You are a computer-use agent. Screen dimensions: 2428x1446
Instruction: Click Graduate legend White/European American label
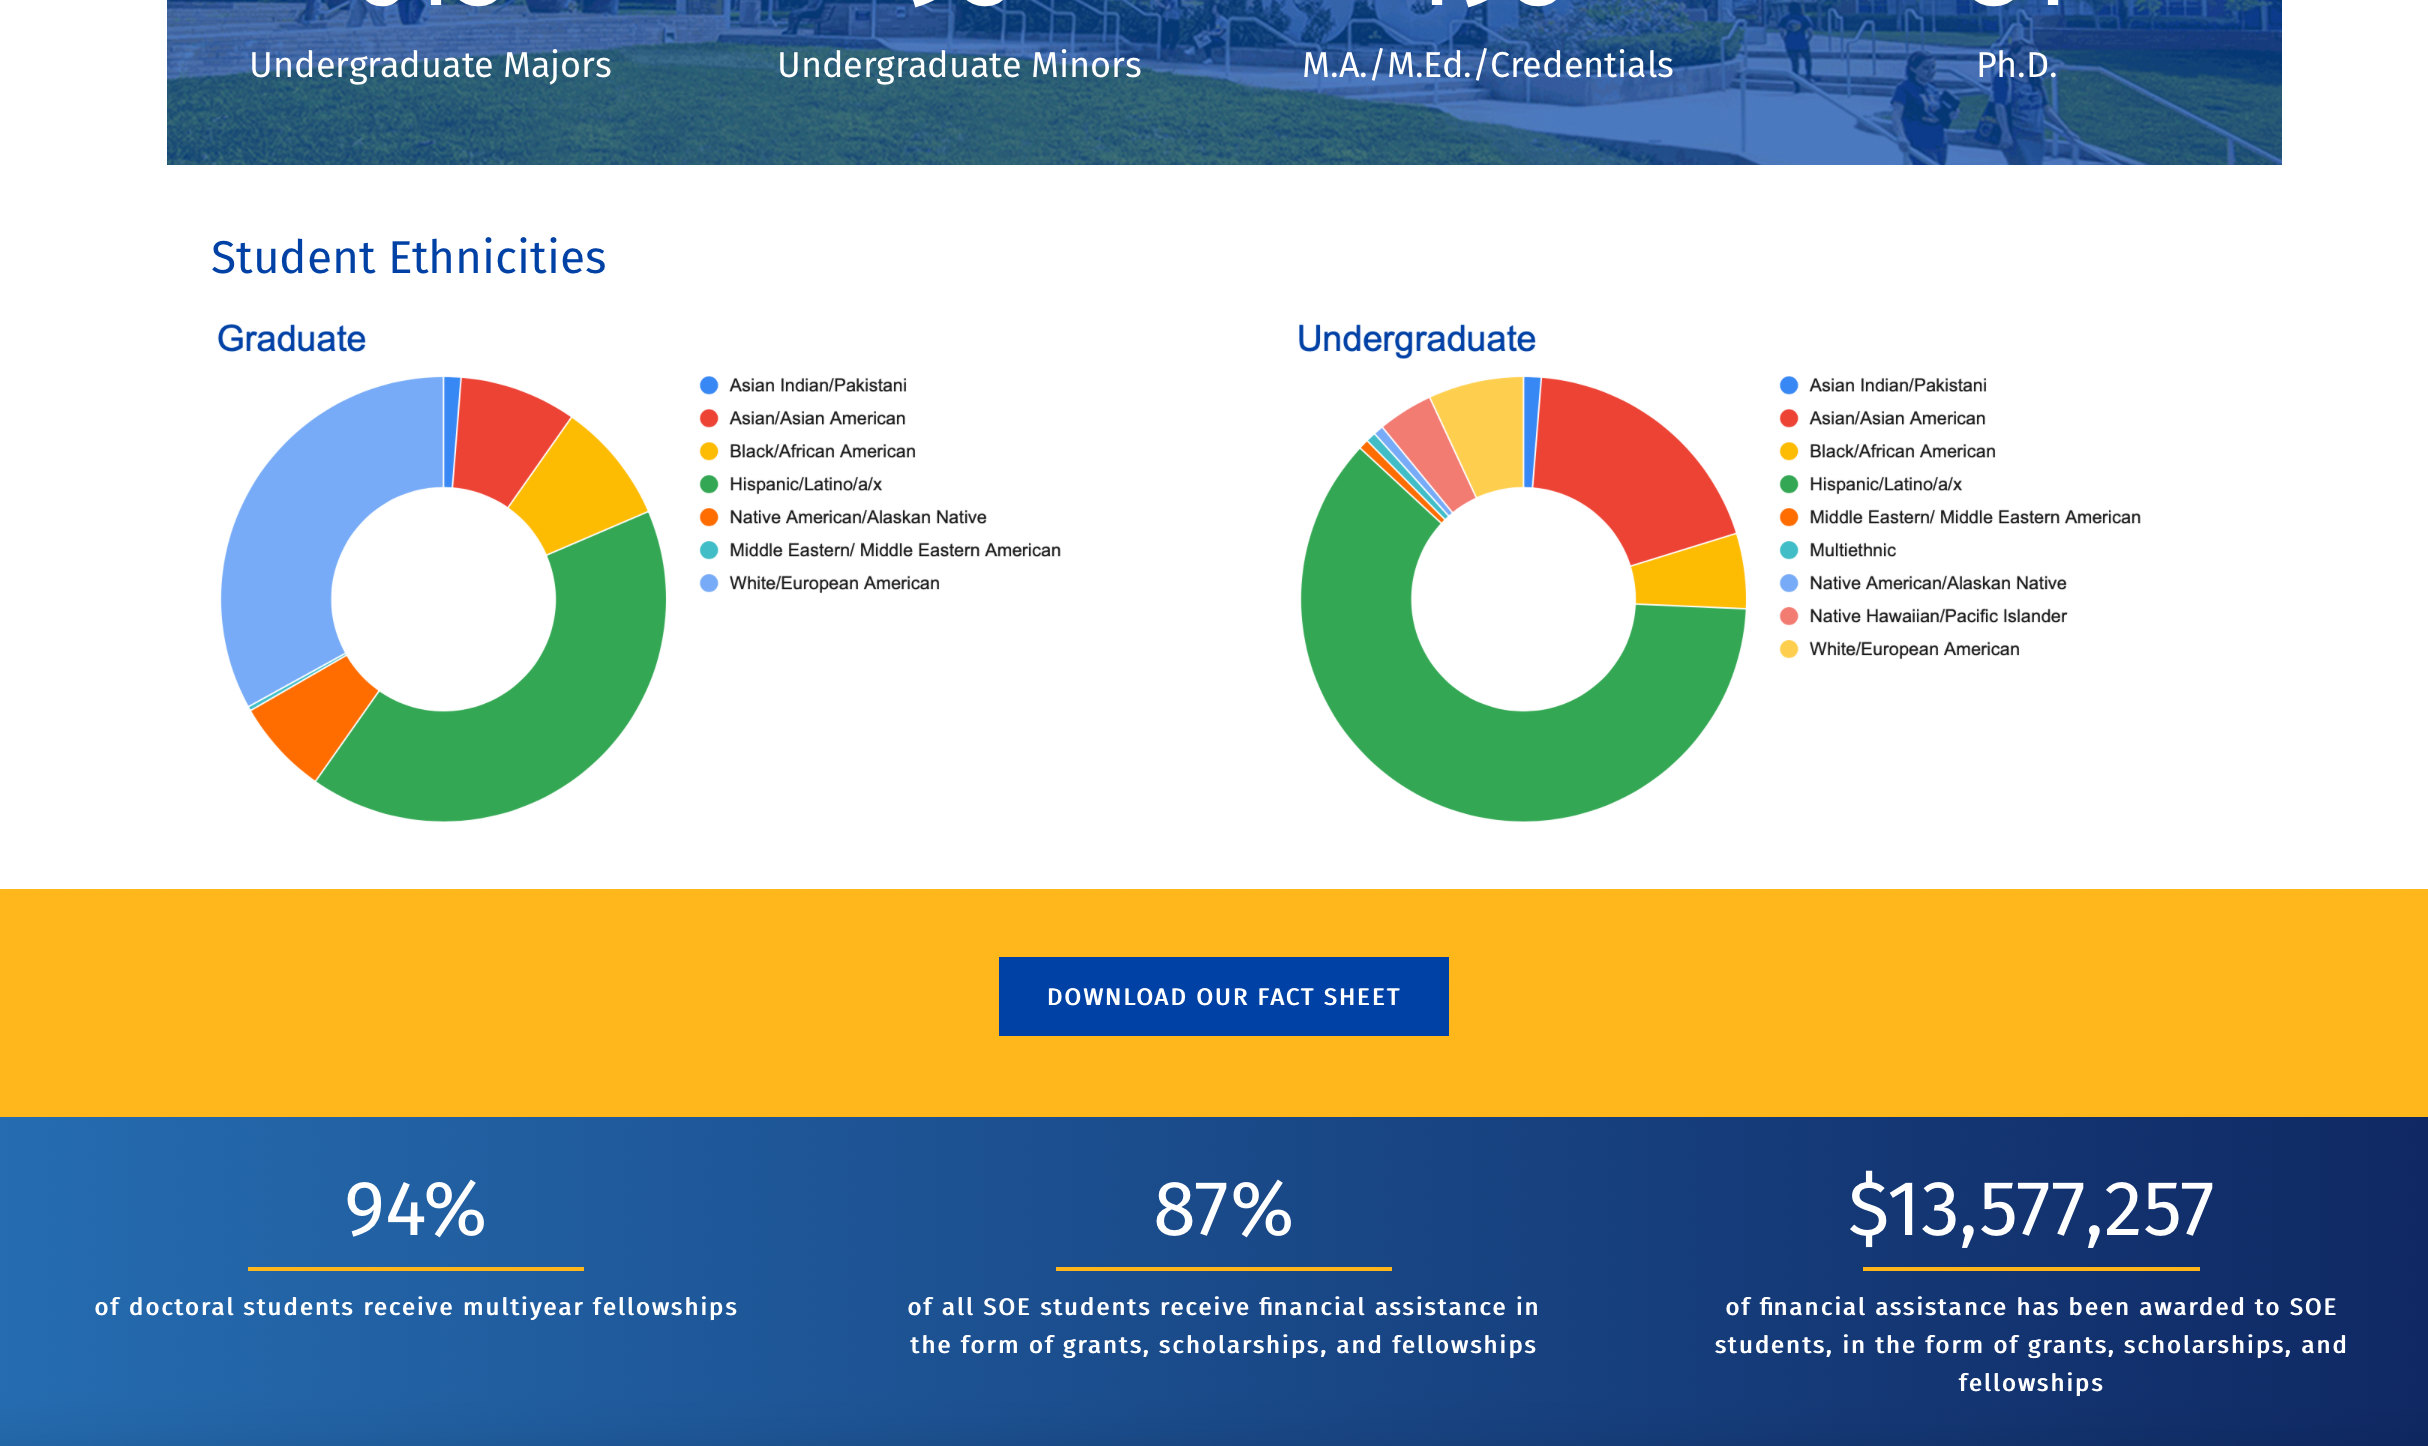[834, 583]
